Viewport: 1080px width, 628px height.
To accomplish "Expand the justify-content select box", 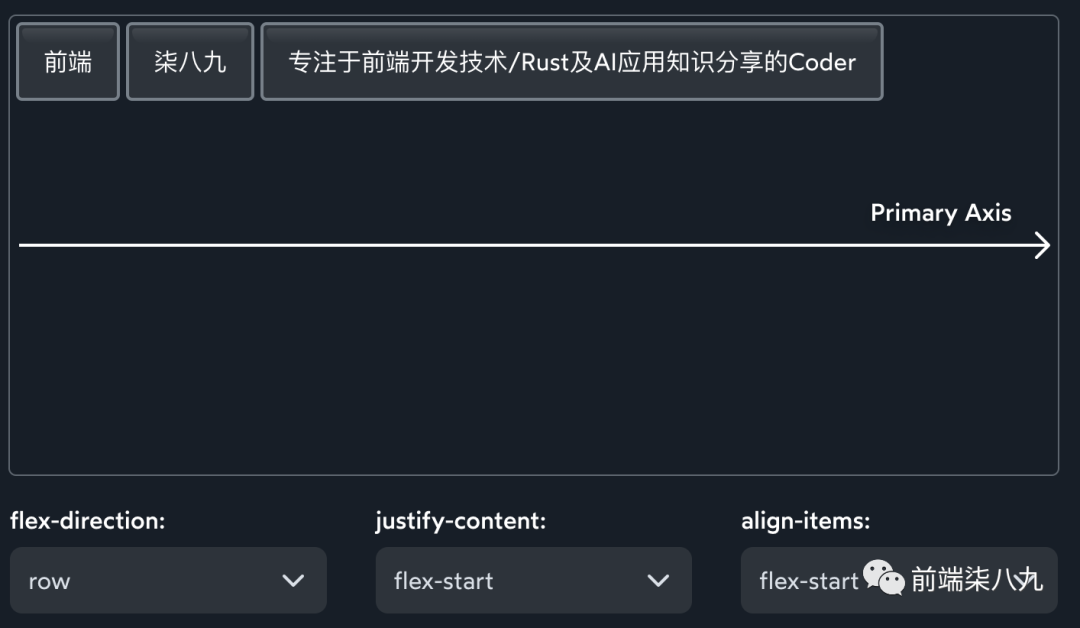I will tap(533, 580).
